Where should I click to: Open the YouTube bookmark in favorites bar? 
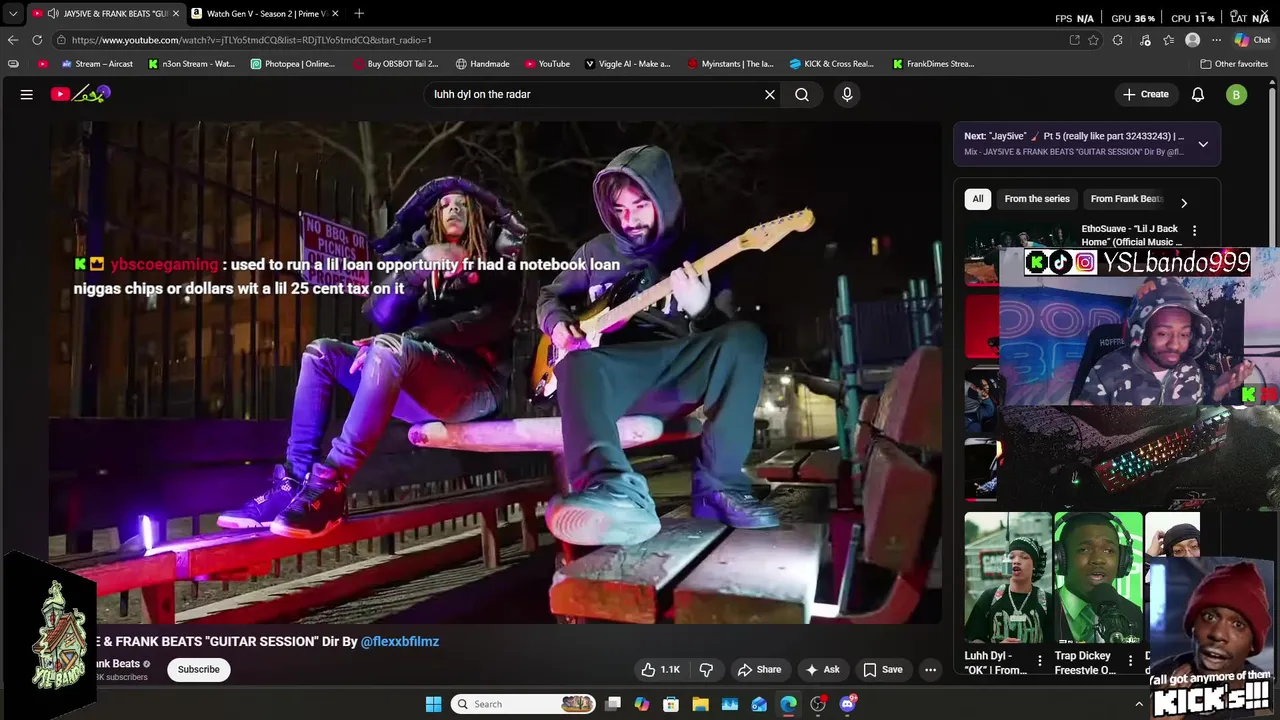547,64
